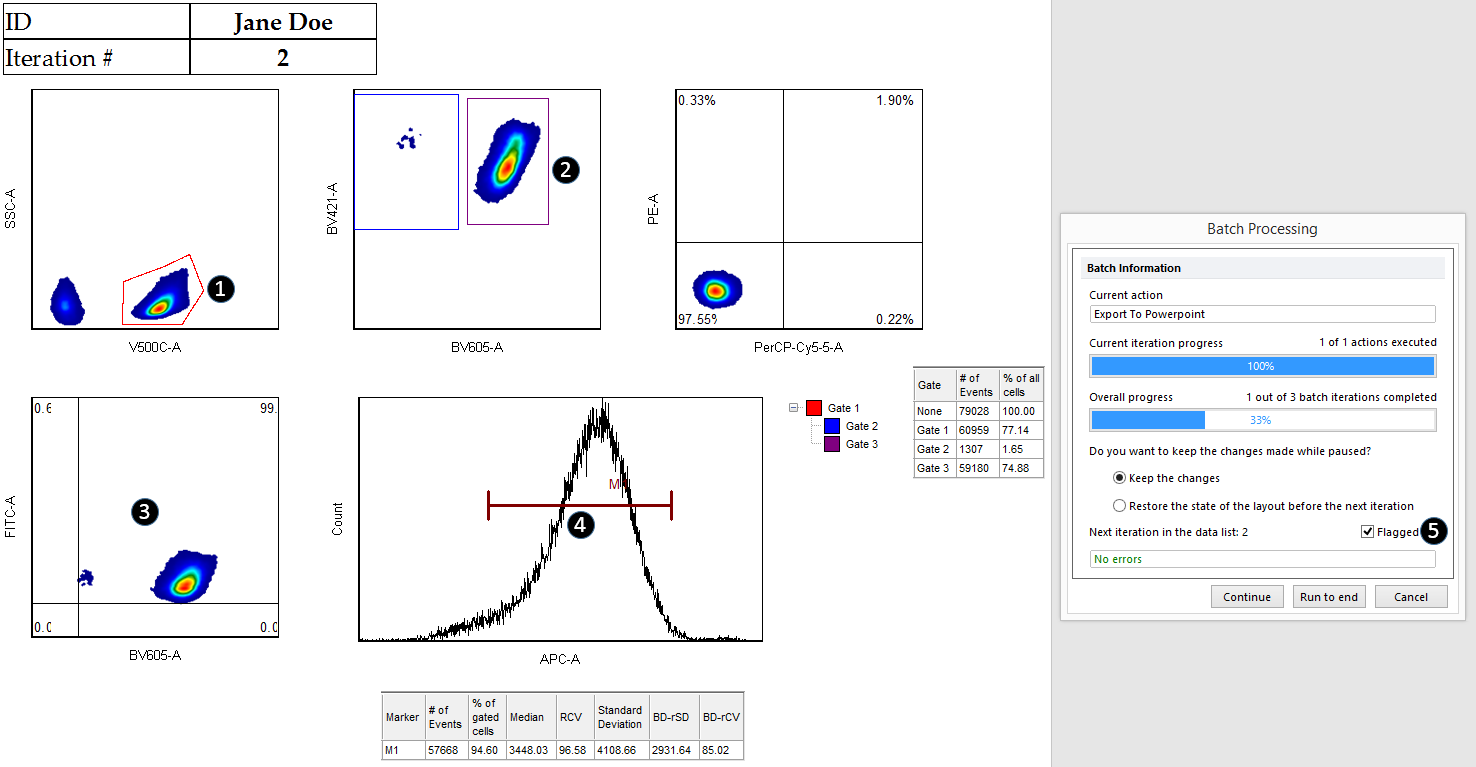Click the APC-A histogram x-axis label
Screen dimensions: 1476x767
pyautogui.click(x=559, y=659)
